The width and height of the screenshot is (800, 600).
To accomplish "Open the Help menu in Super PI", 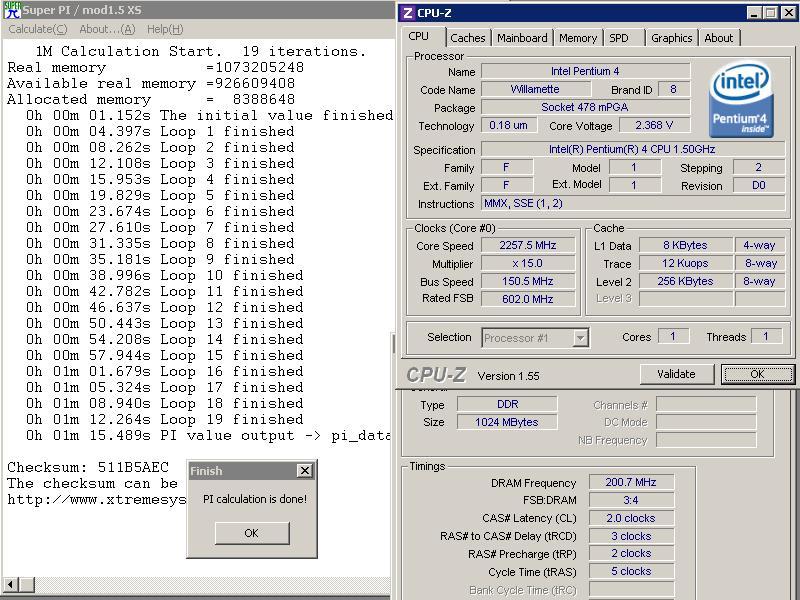I will 165,29.
